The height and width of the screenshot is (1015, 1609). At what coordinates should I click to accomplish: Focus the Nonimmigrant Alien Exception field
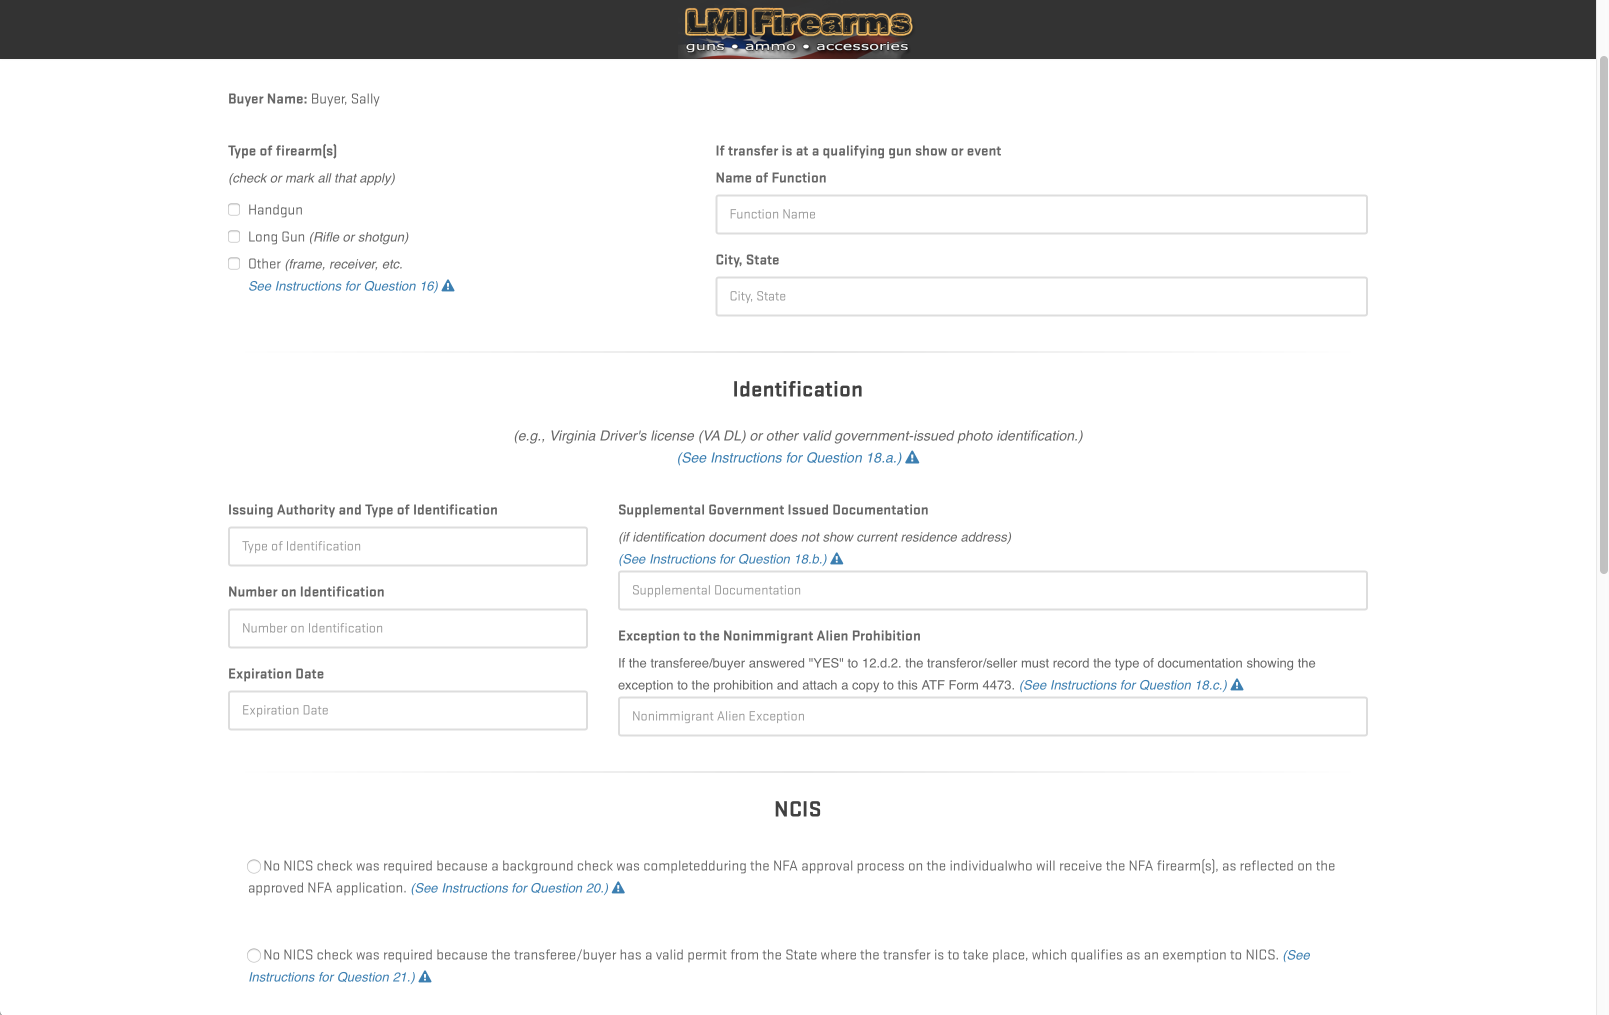click(x=993, y=717)
